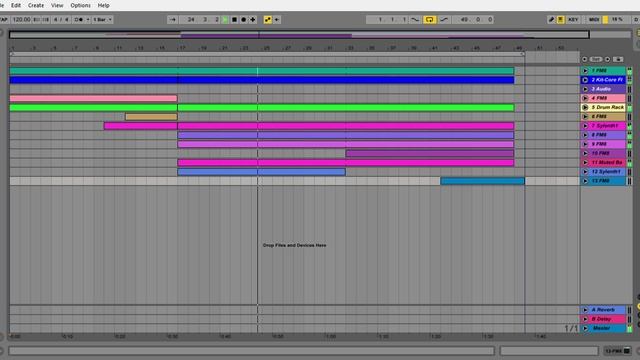Click the 120.00 tempo field

click(21, 20)
